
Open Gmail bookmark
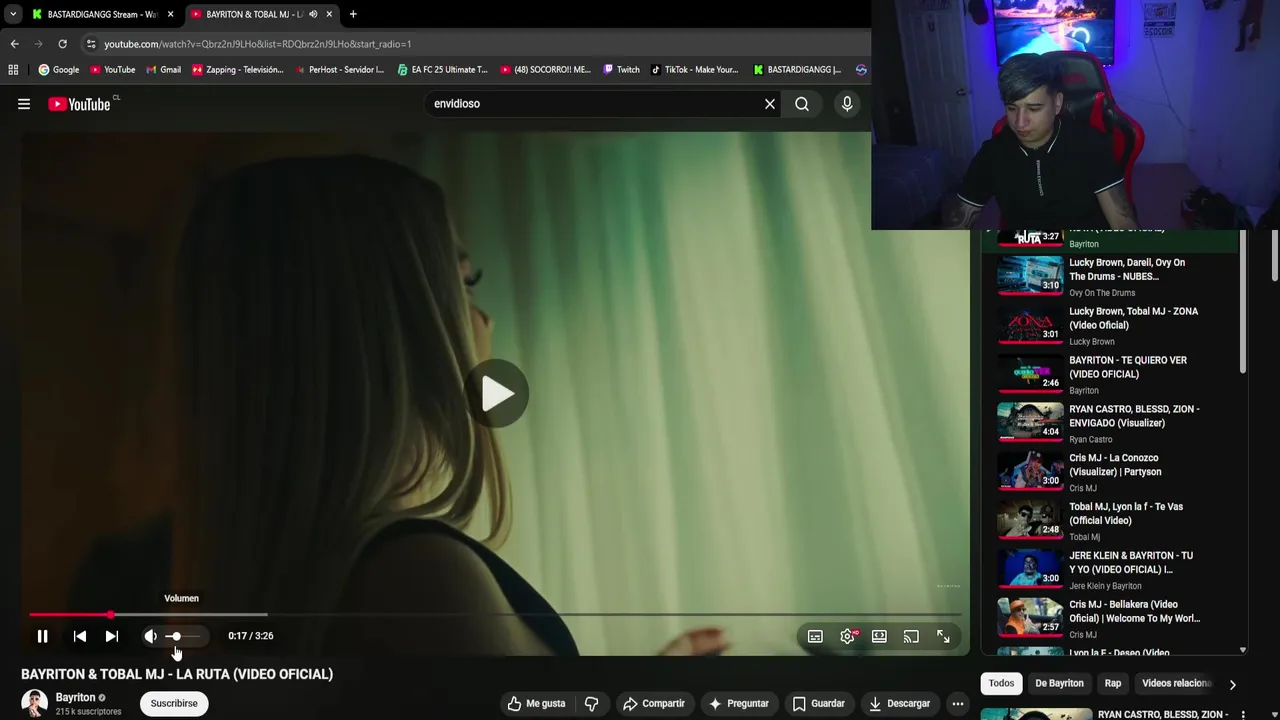163,70
